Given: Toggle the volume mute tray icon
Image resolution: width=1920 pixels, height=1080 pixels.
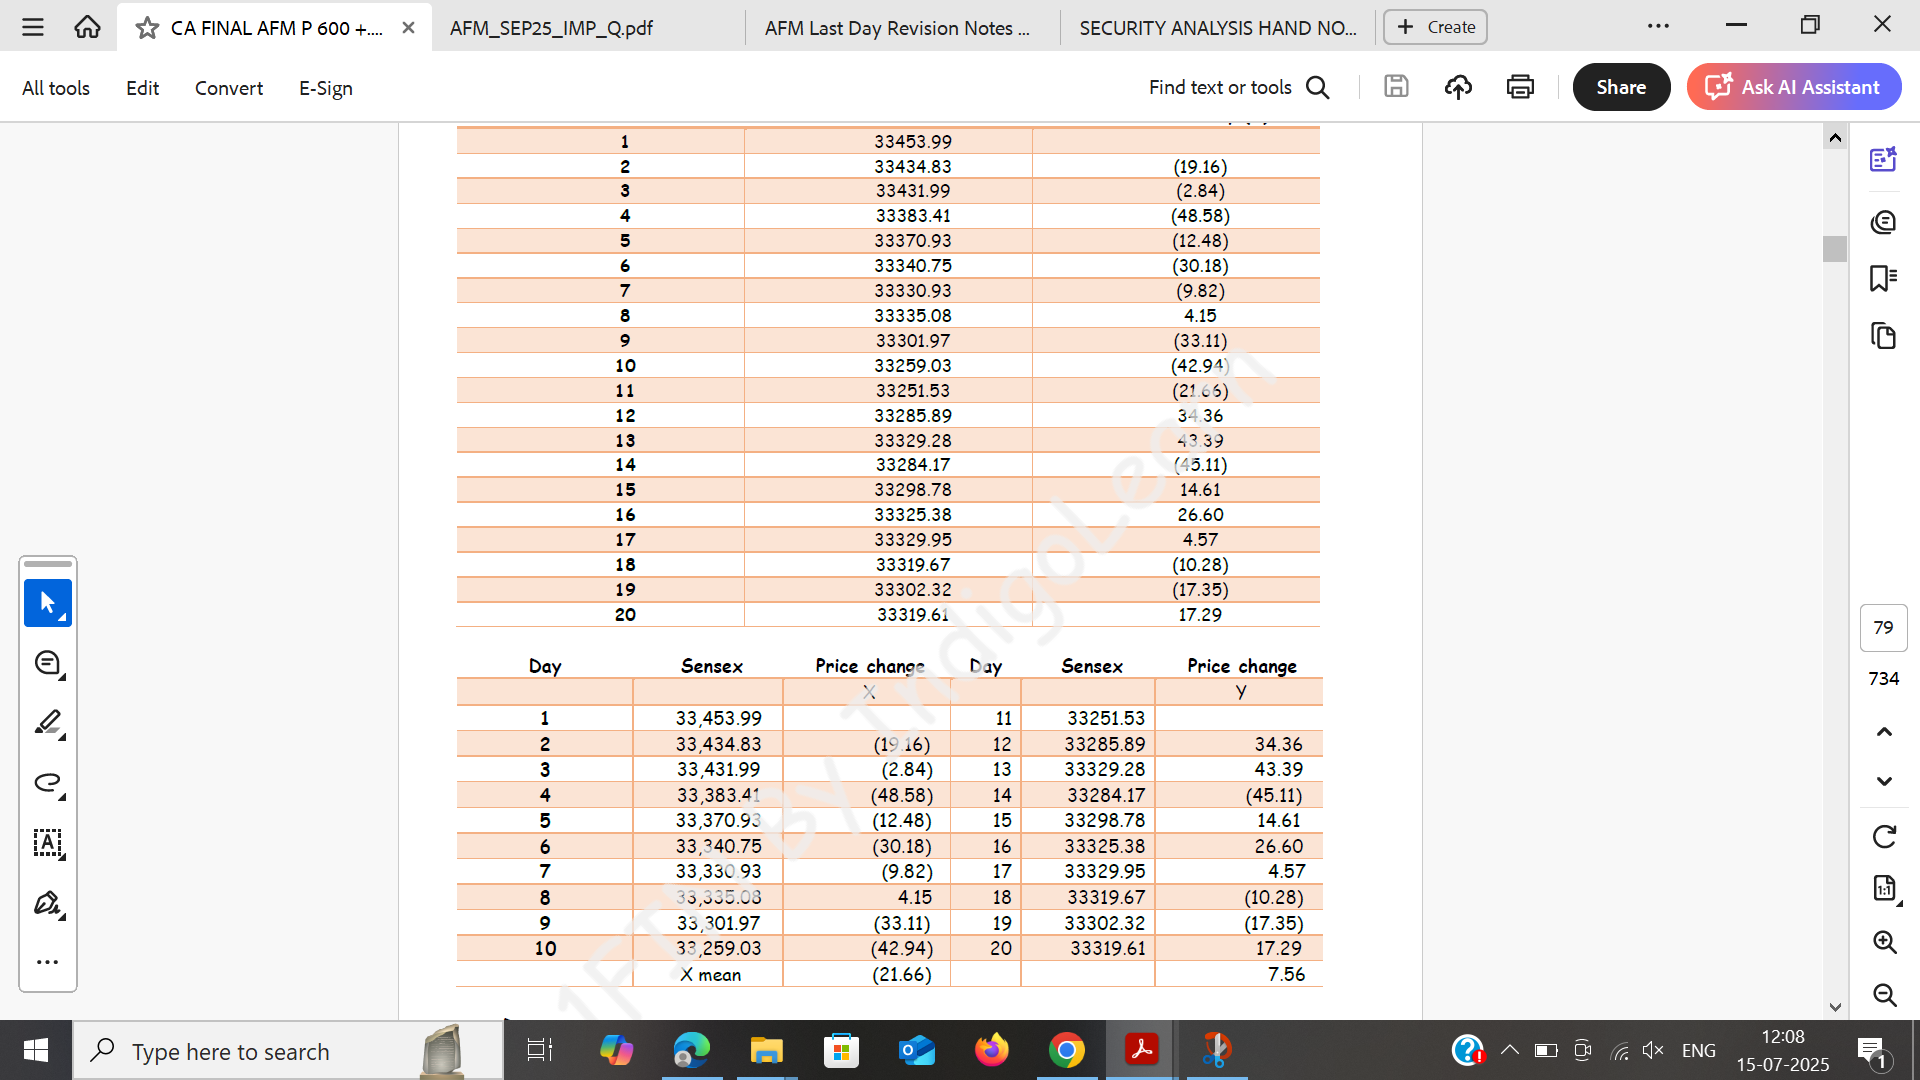Looking at the screenshot, I should [x=1652, y=1050].
